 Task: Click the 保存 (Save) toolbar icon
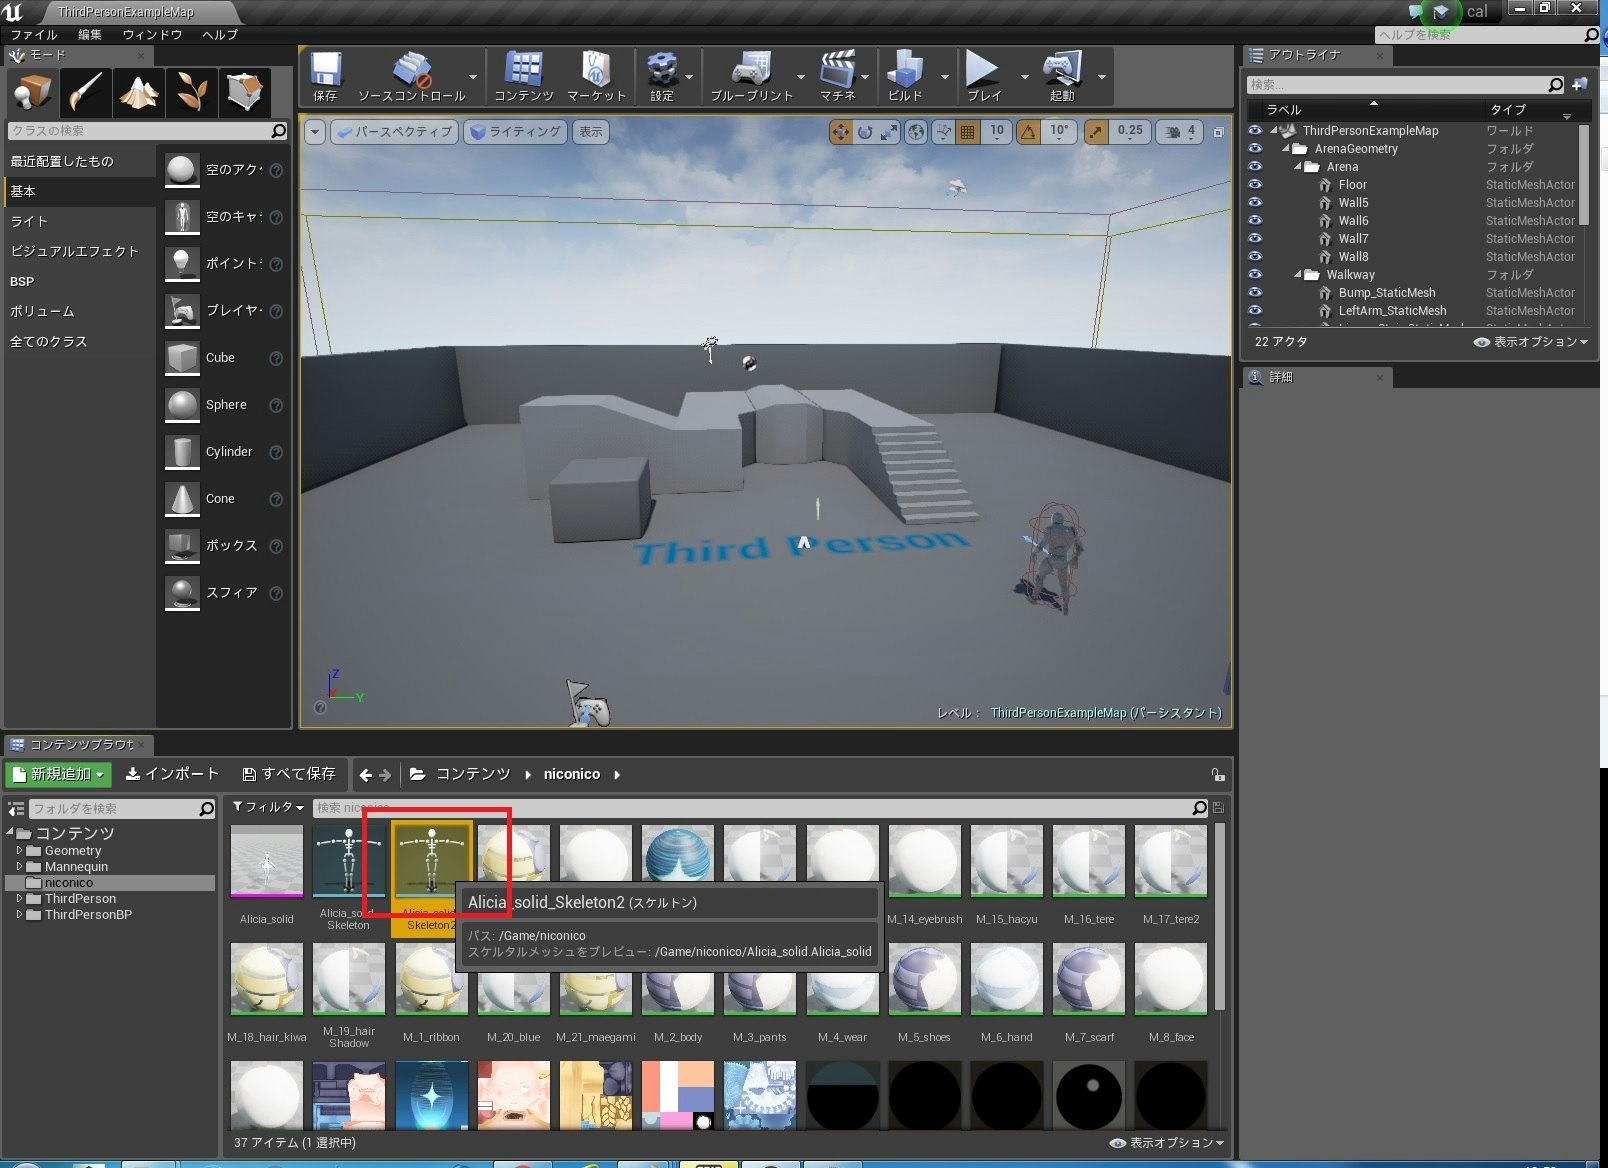325,76
